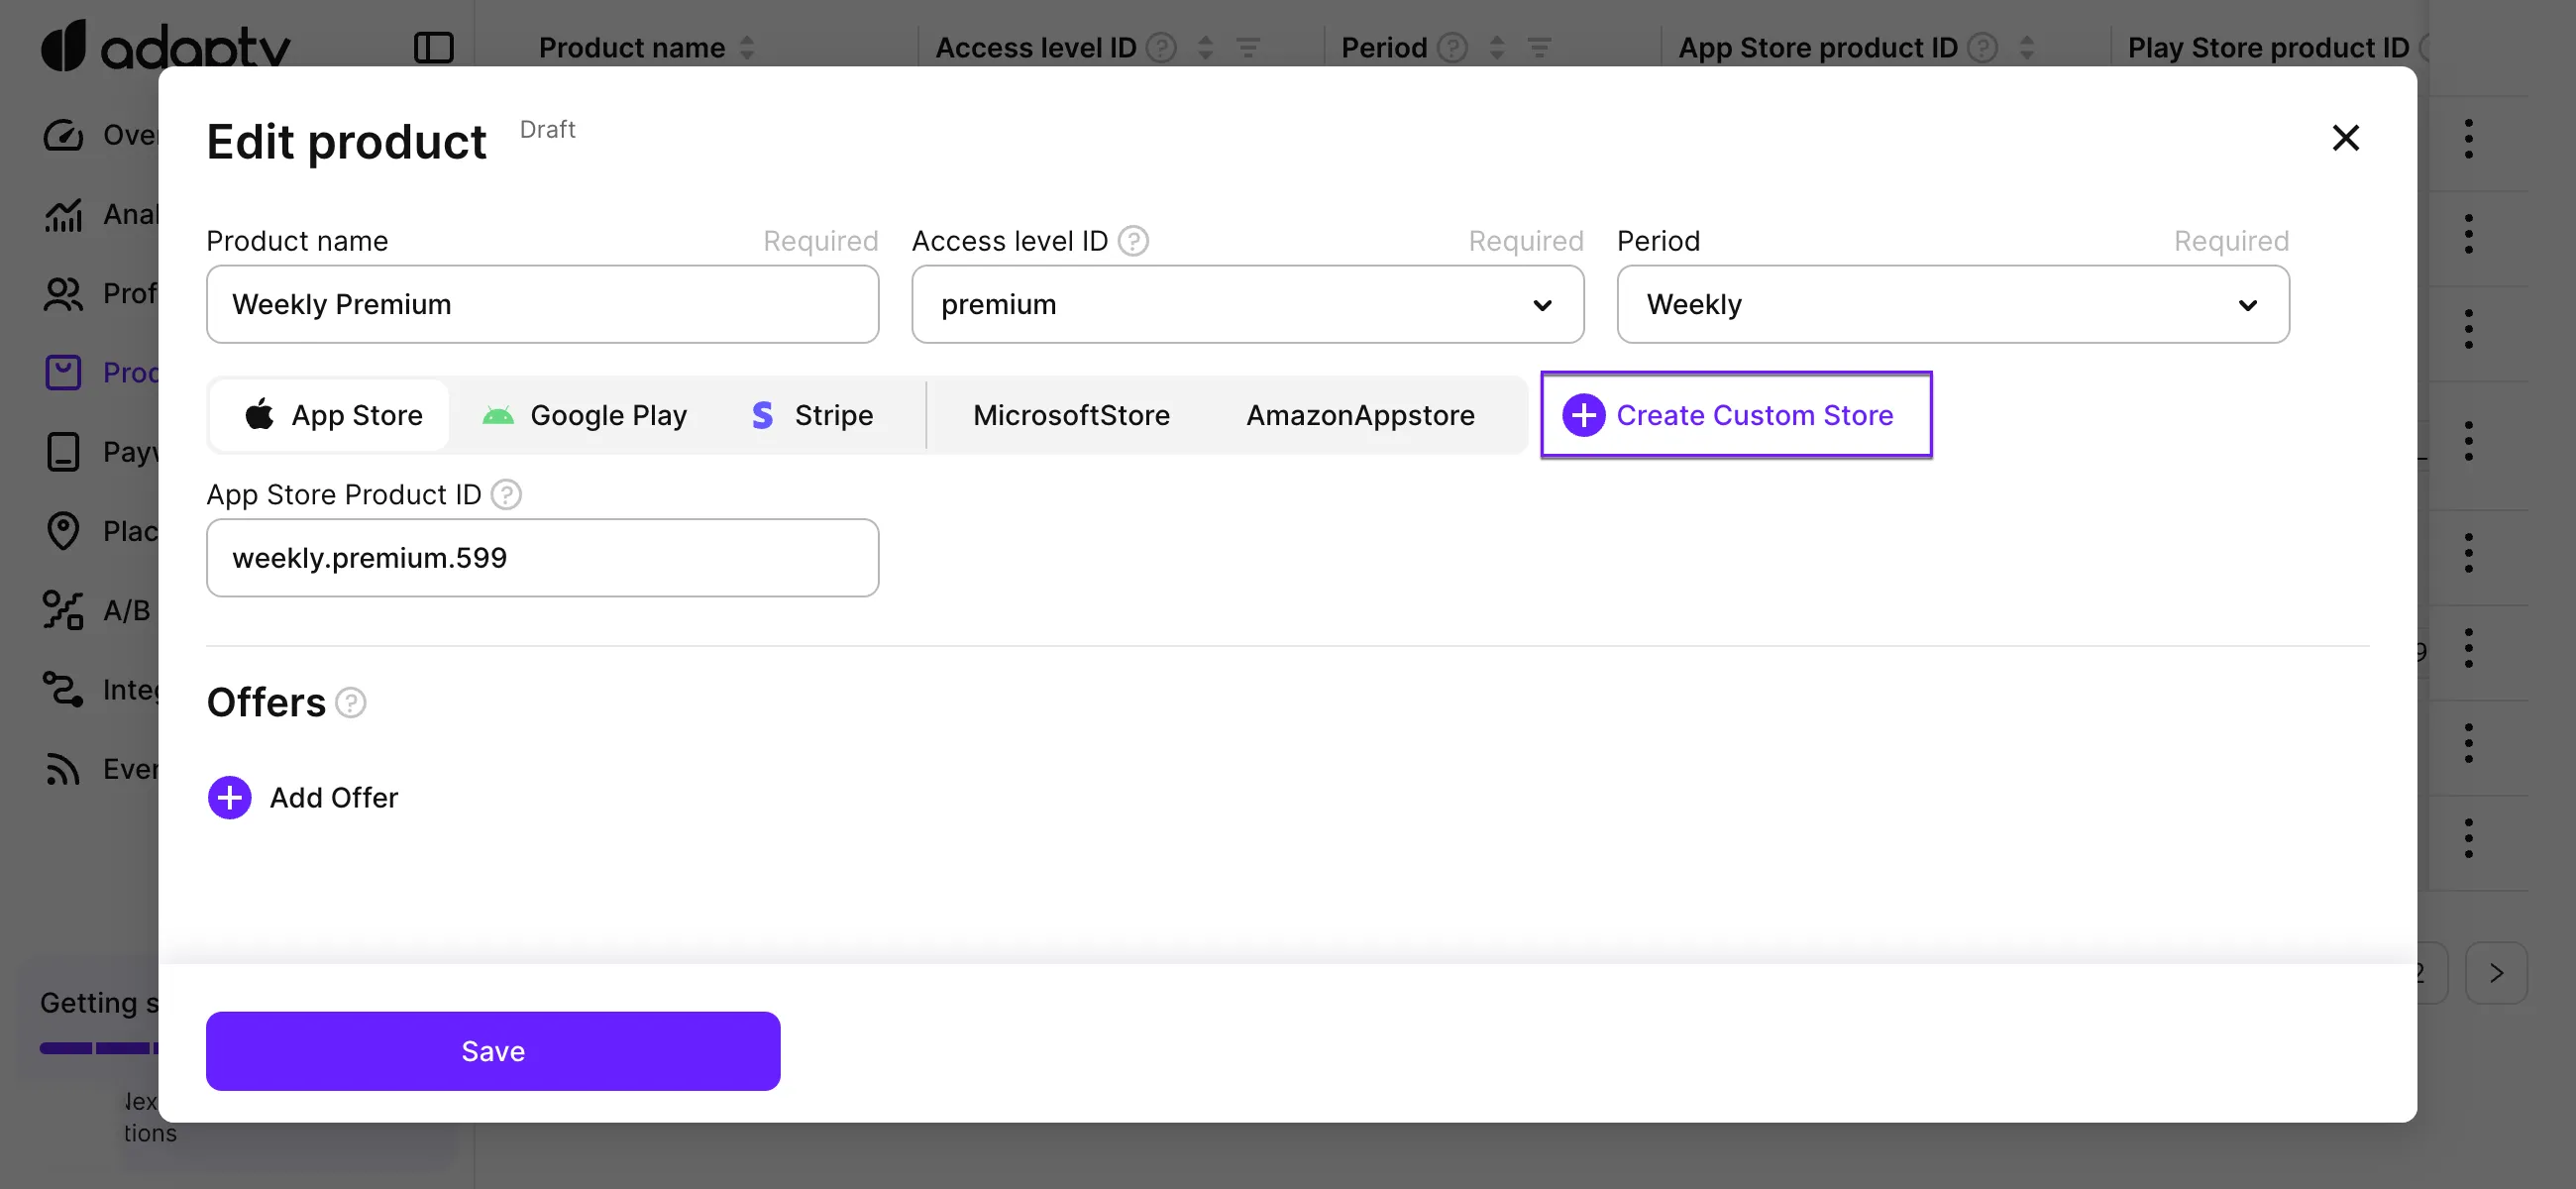Select the MicrosoftStore tab
Image resolution: width=2576 pixels, height=1189 pixels.
click(1071, 414)
